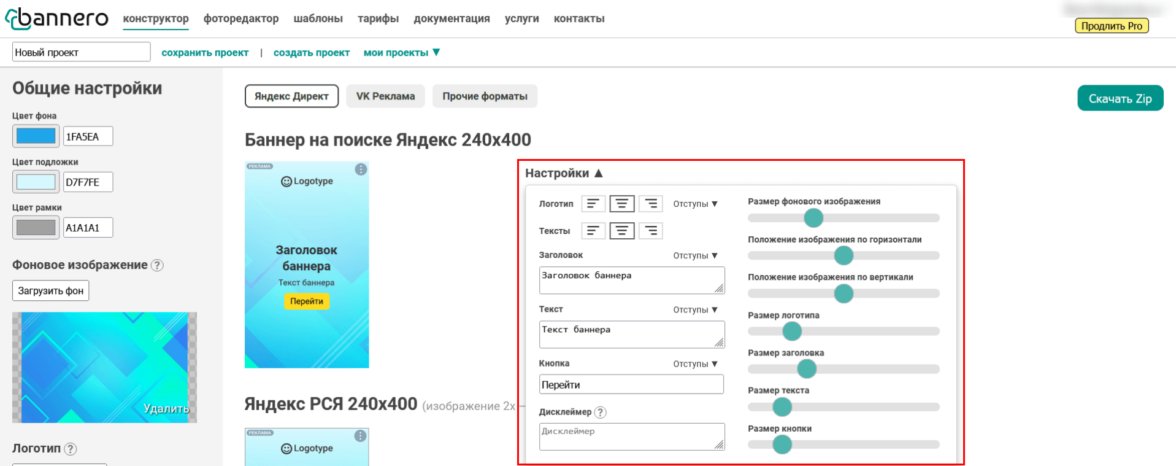Align banner texts to the left
The height and width of the screenshot is (466, 1176).
tap(595, 231)
